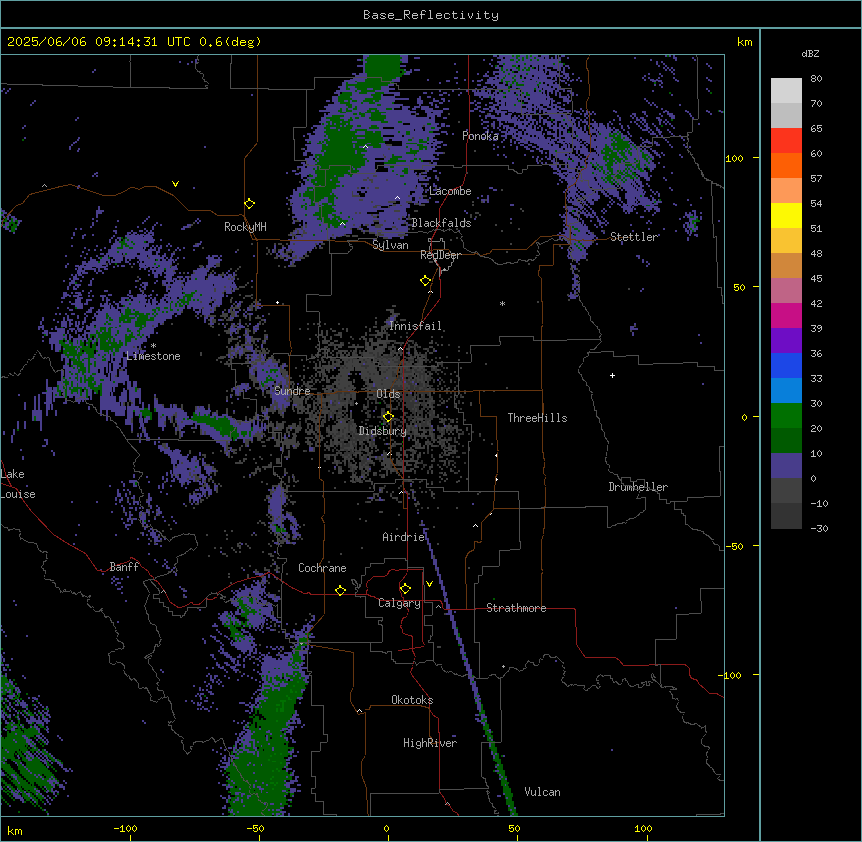The width and height of the screenshot is (862, 842).
Task: Select the Didsbury city label
Action: coord(383,431)
